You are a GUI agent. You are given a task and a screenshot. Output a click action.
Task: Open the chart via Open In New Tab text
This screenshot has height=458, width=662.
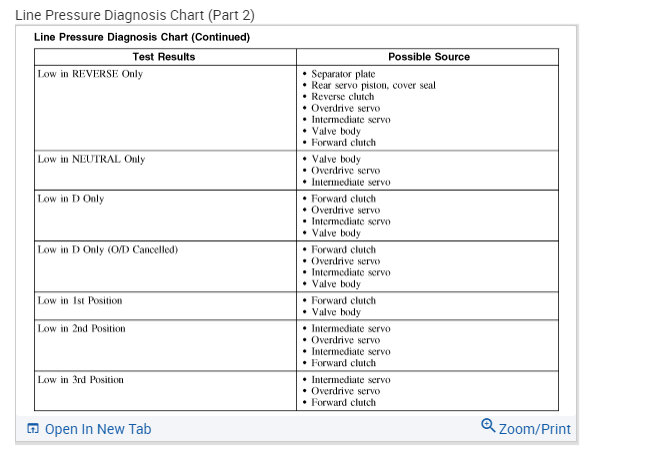click(x=98, y=429)
